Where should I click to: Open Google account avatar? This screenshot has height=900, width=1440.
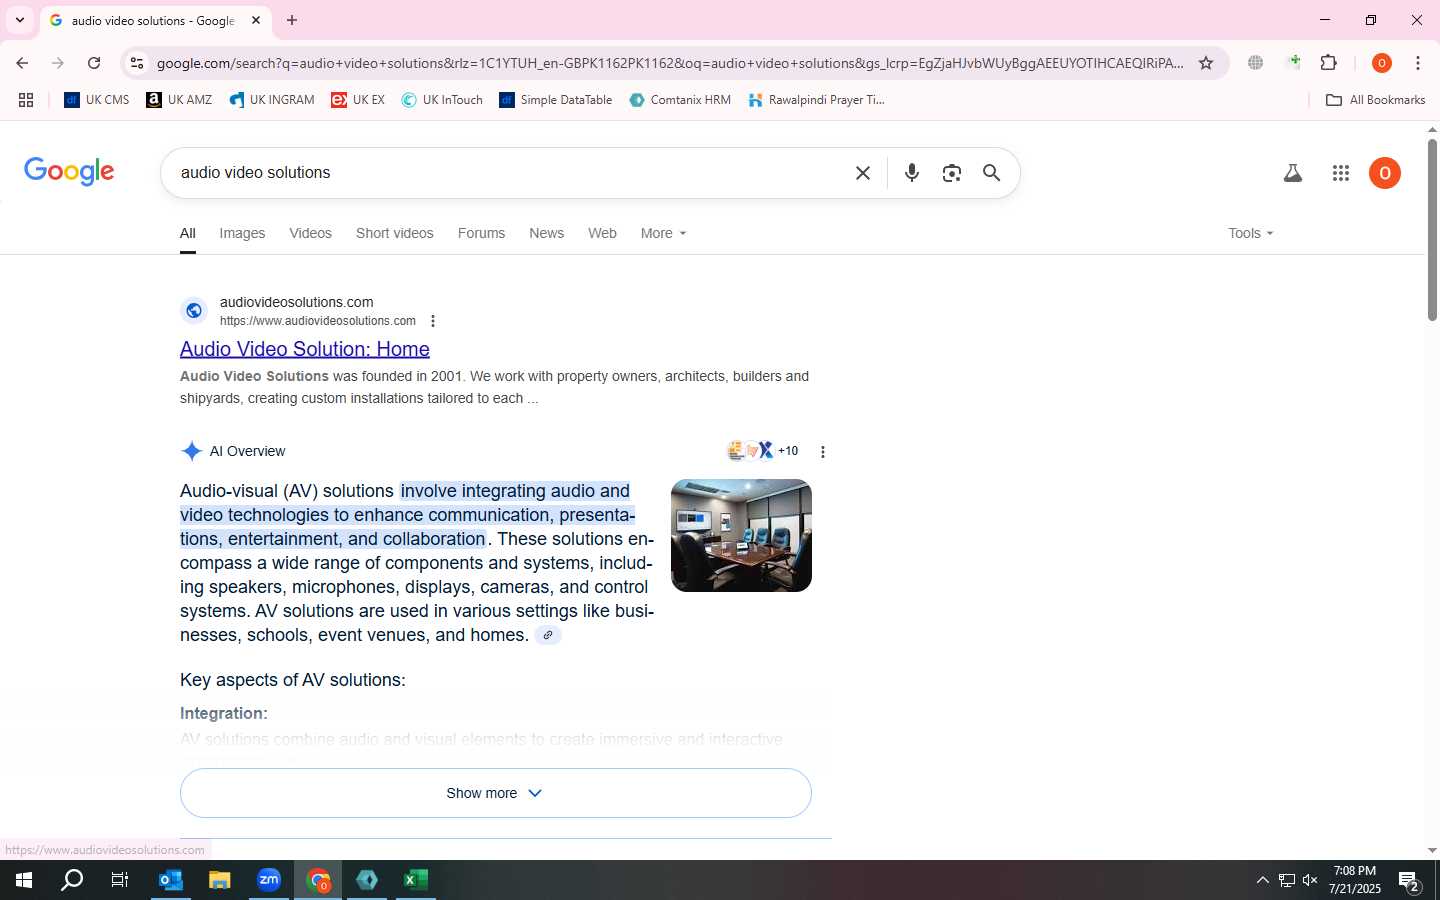pyautogui.click(x=1385, y=173)
